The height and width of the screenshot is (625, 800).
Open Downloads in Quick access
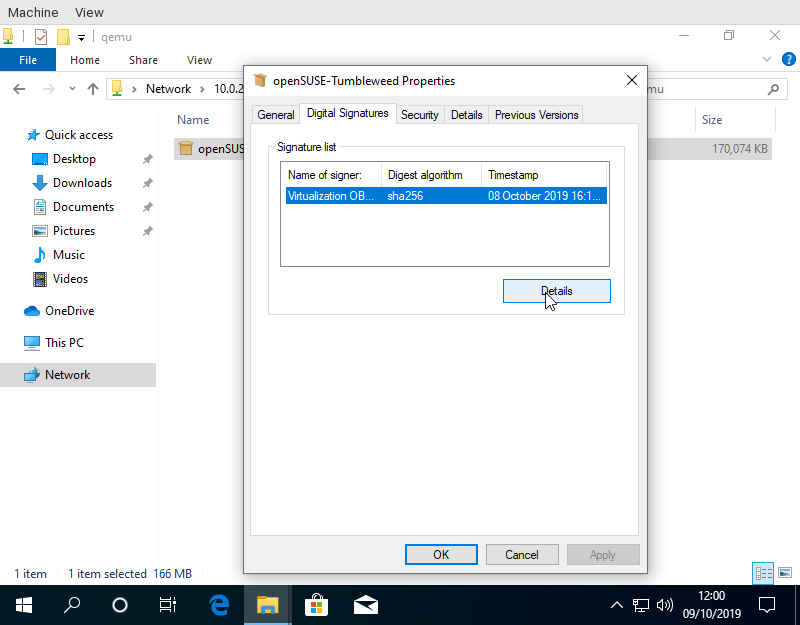[82, 183]
